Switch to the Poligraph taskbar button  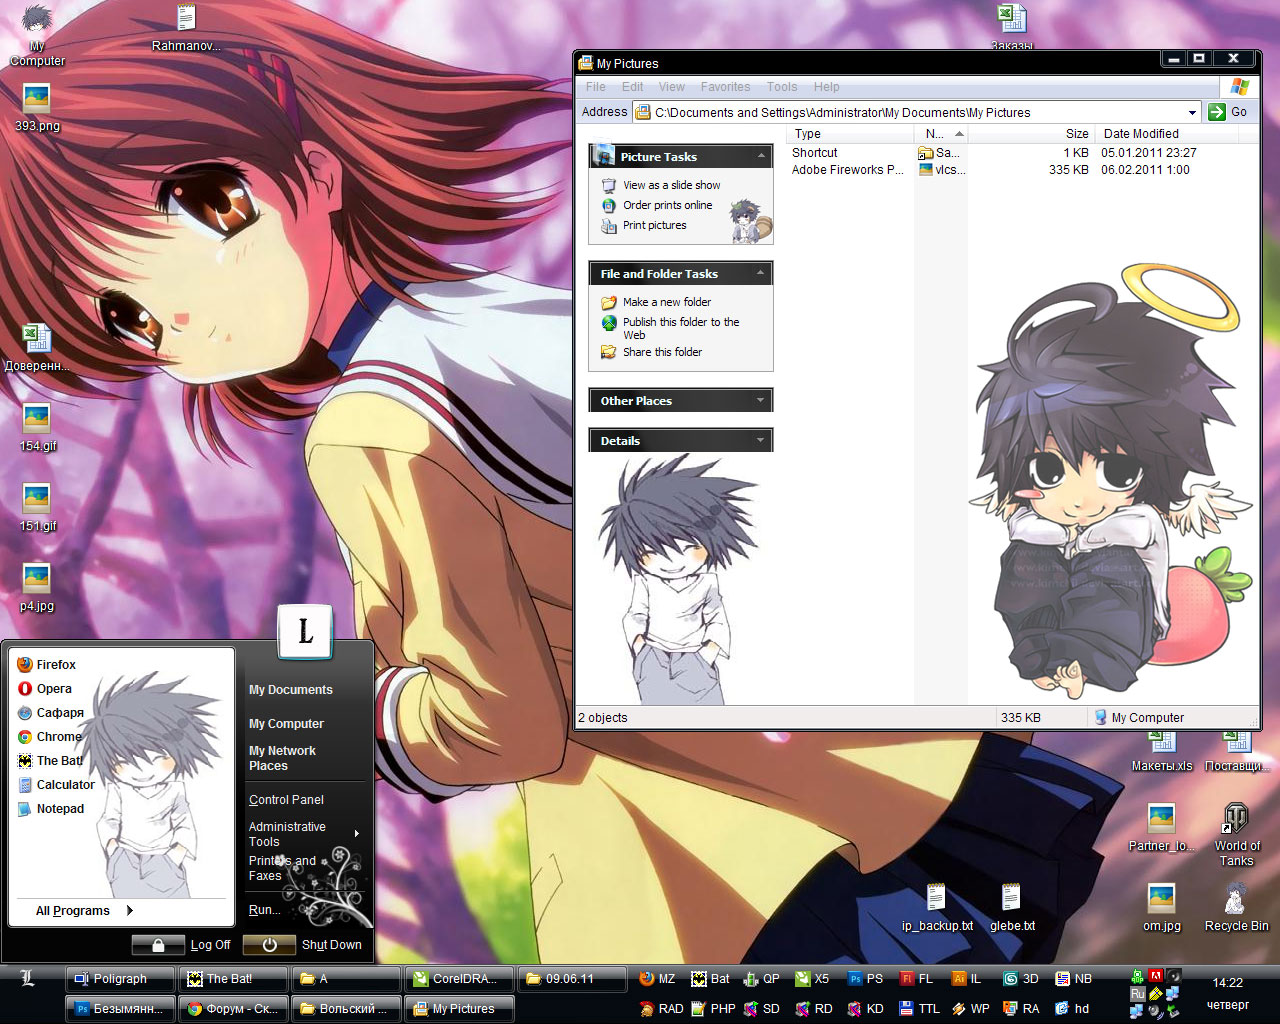point(120,979)
